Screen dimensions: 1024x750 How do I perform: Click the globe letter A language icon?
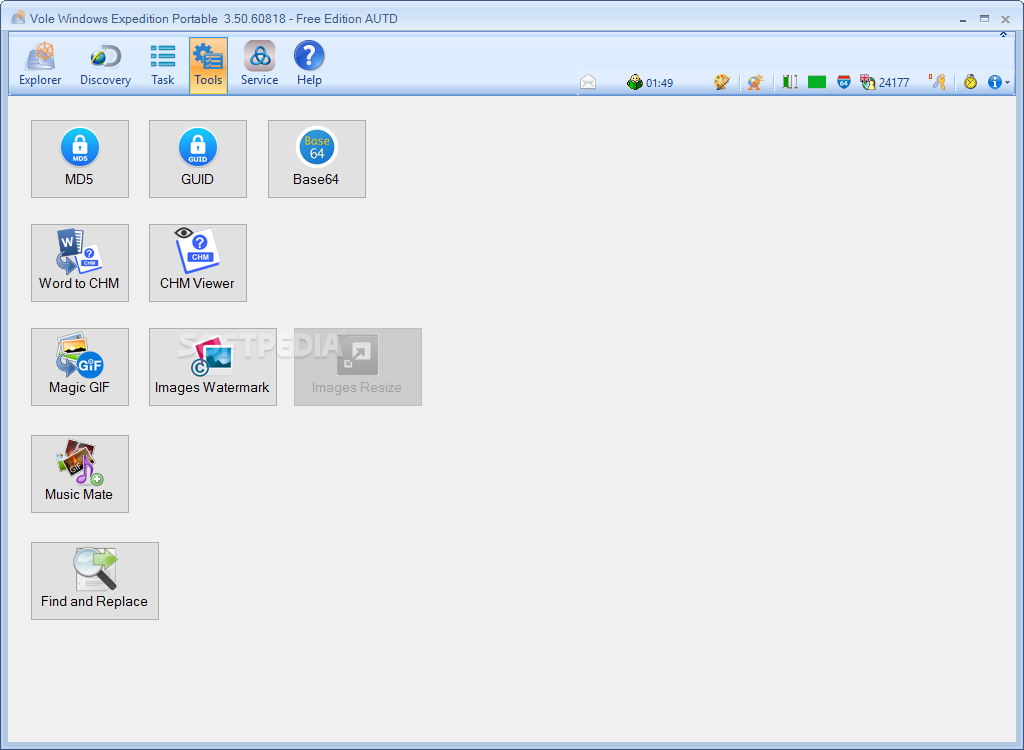[755, 82]
